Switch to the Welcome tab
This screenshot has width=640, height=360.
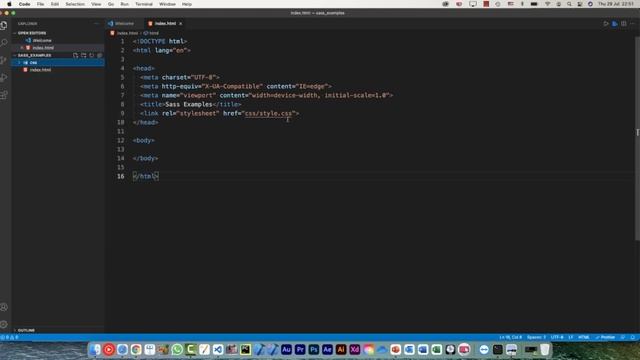[124, 24]
